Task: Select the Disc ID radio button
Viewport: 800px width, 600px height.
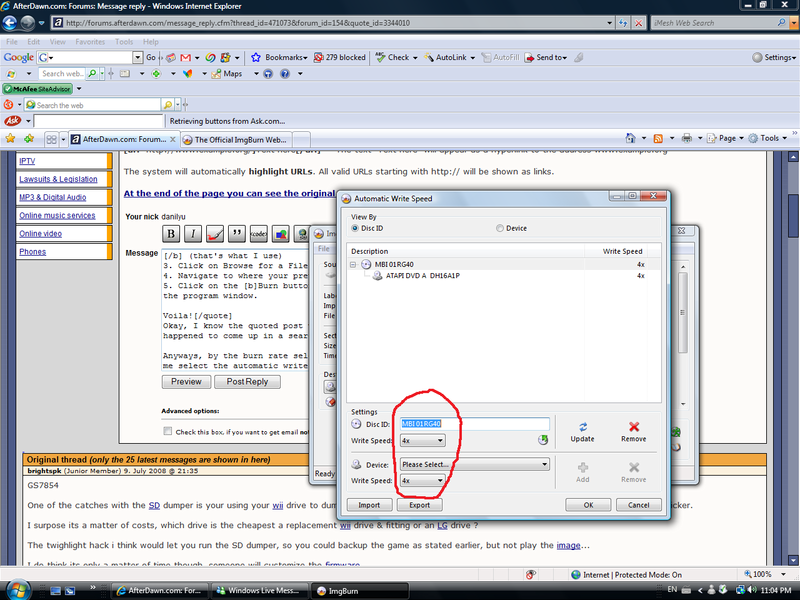Action: pyautogui.click(x=355, y=228)
